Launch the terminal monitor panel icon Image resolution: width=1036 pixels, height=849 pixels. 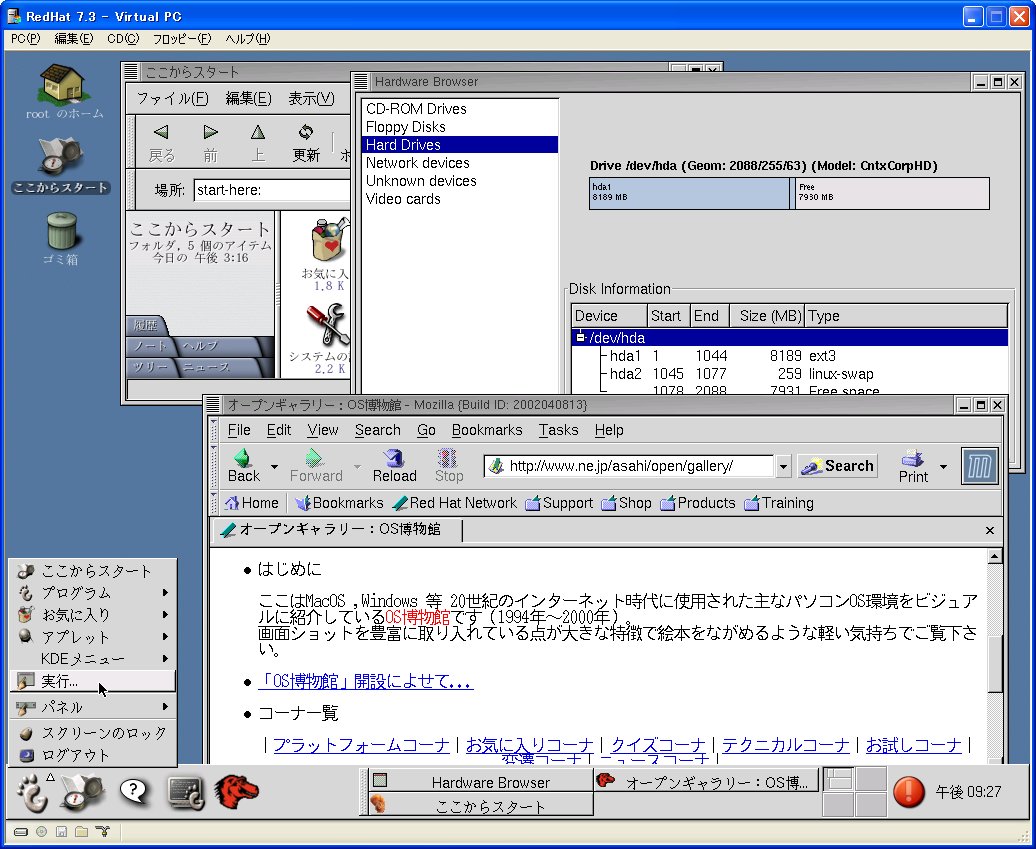click(x=186, y=792)
